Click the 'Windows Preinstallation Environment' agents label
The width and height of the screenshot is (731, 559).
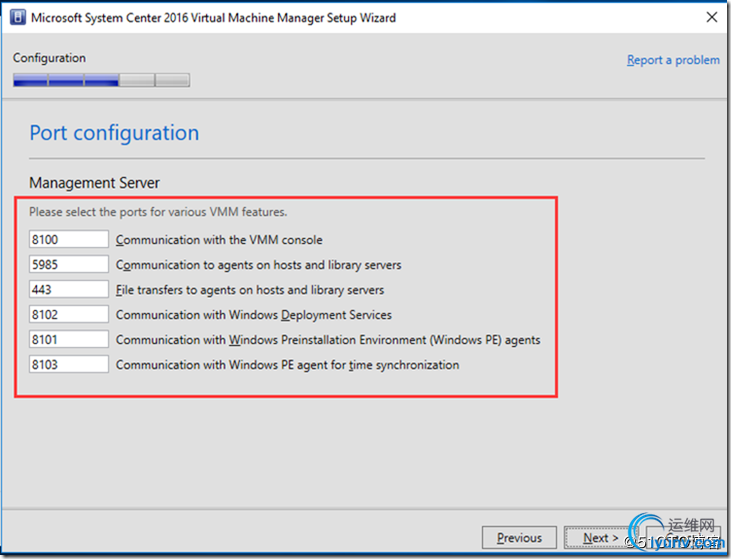[x=328, y=340]
